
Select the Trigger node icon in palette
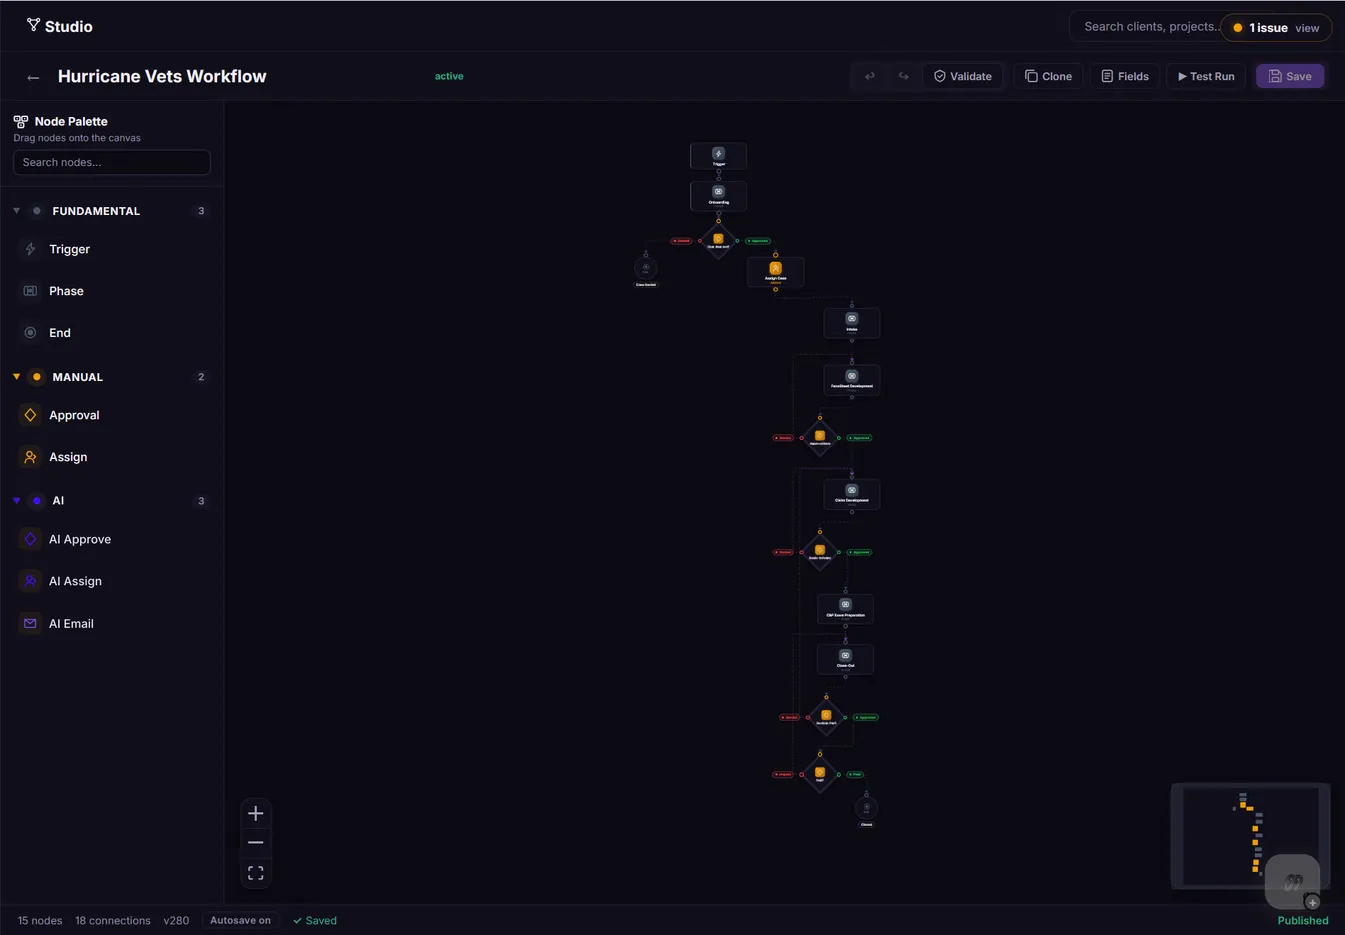click(x=30, y=249)
